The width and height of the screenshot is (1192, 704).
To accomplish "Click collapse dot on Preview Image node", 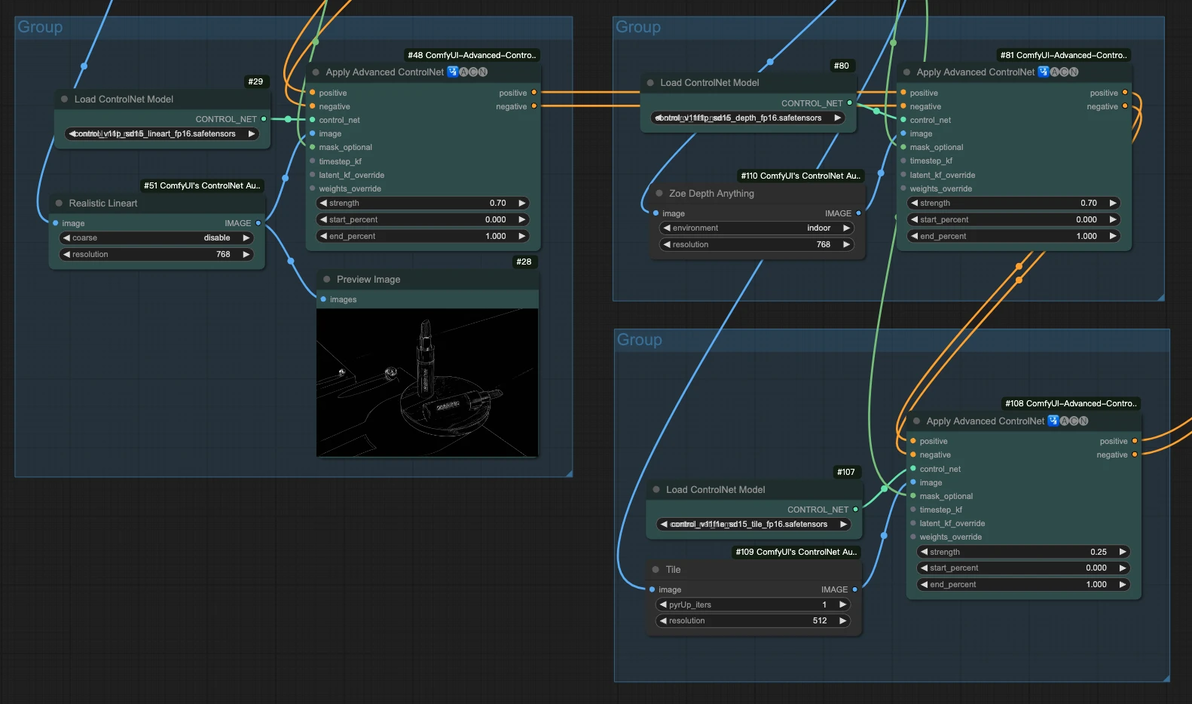I will [327, 279].
